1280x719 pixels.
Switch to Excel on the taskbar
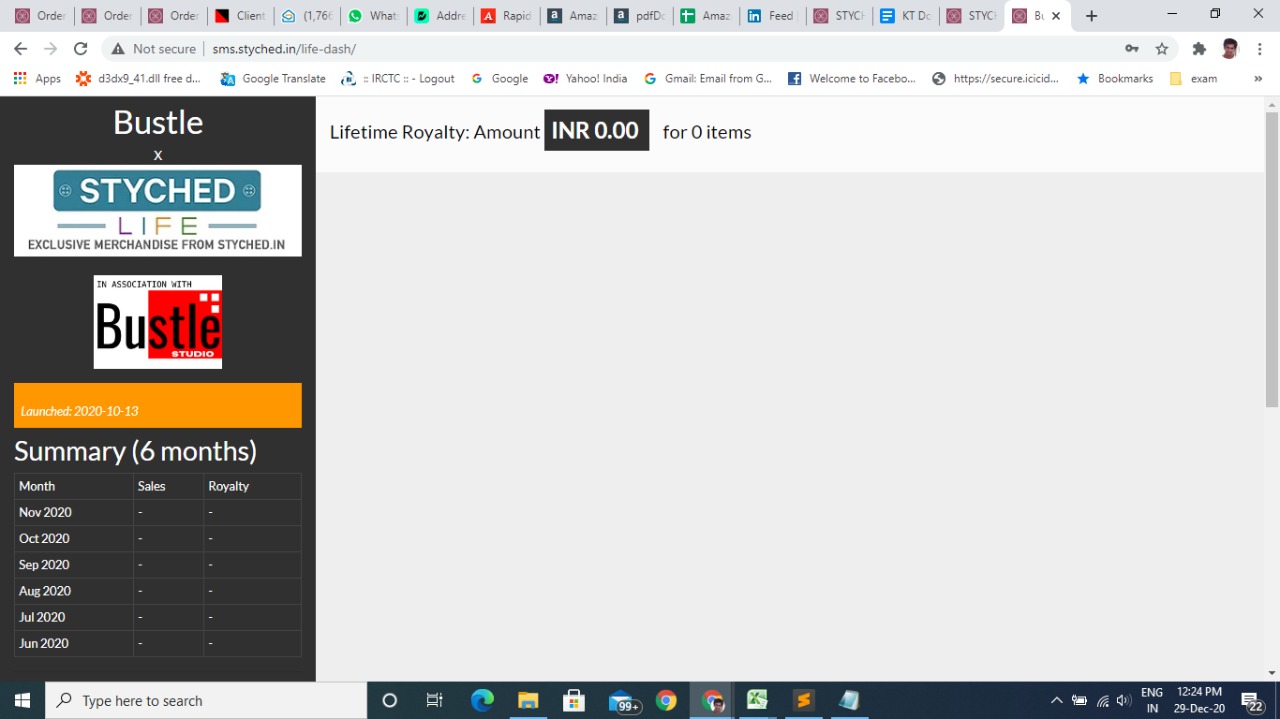coord(757,700)
